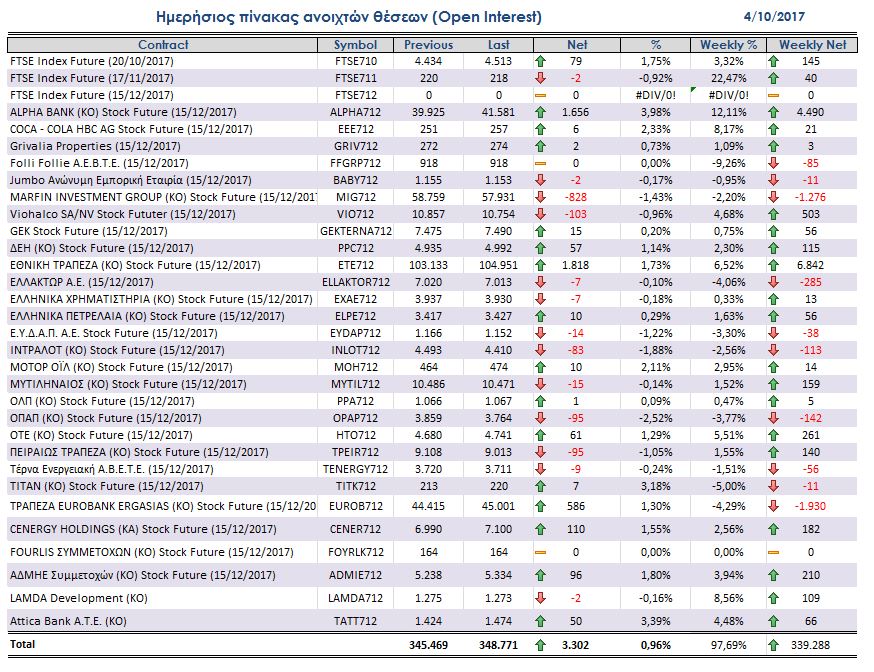
Task: Select the Viohalco SA/NV Stock Fututer contract
Action: [123, 214]
